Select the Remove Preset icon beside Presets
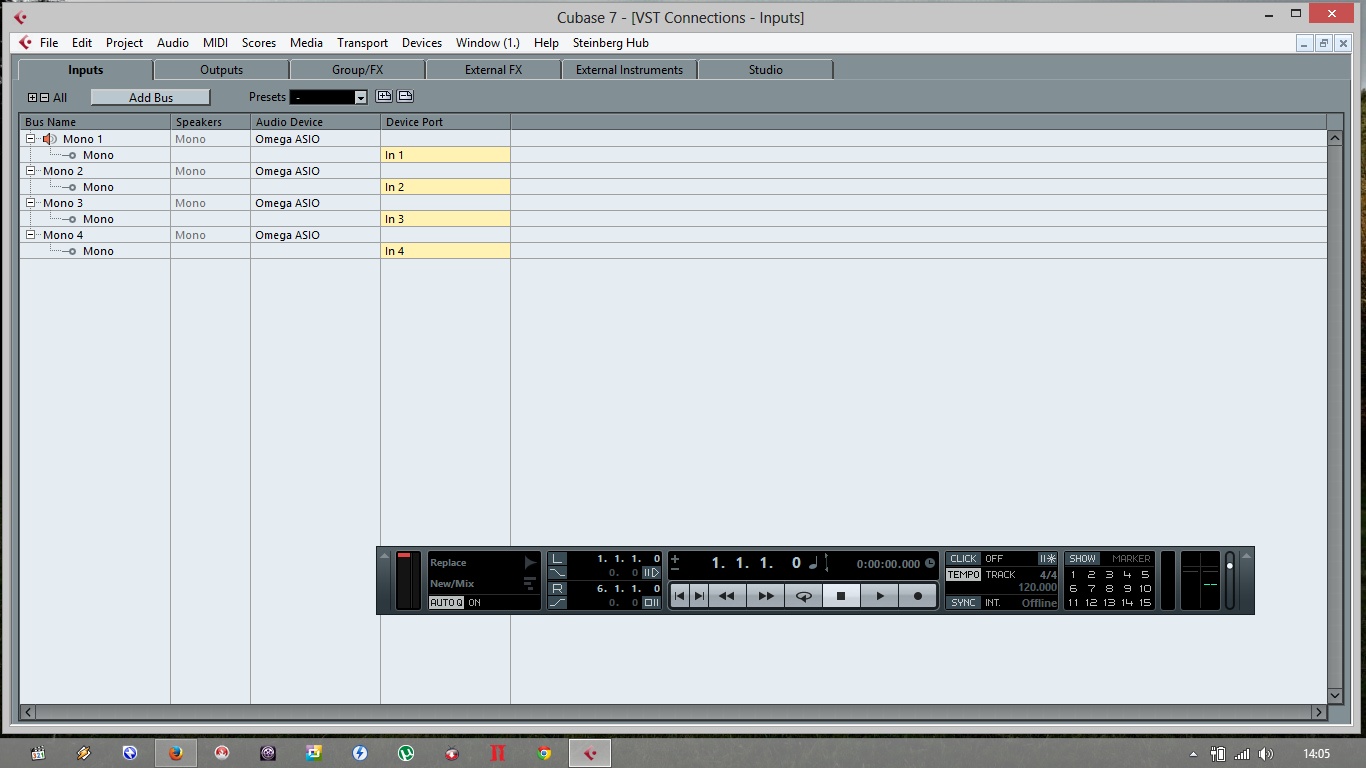 tap(405, 95)
